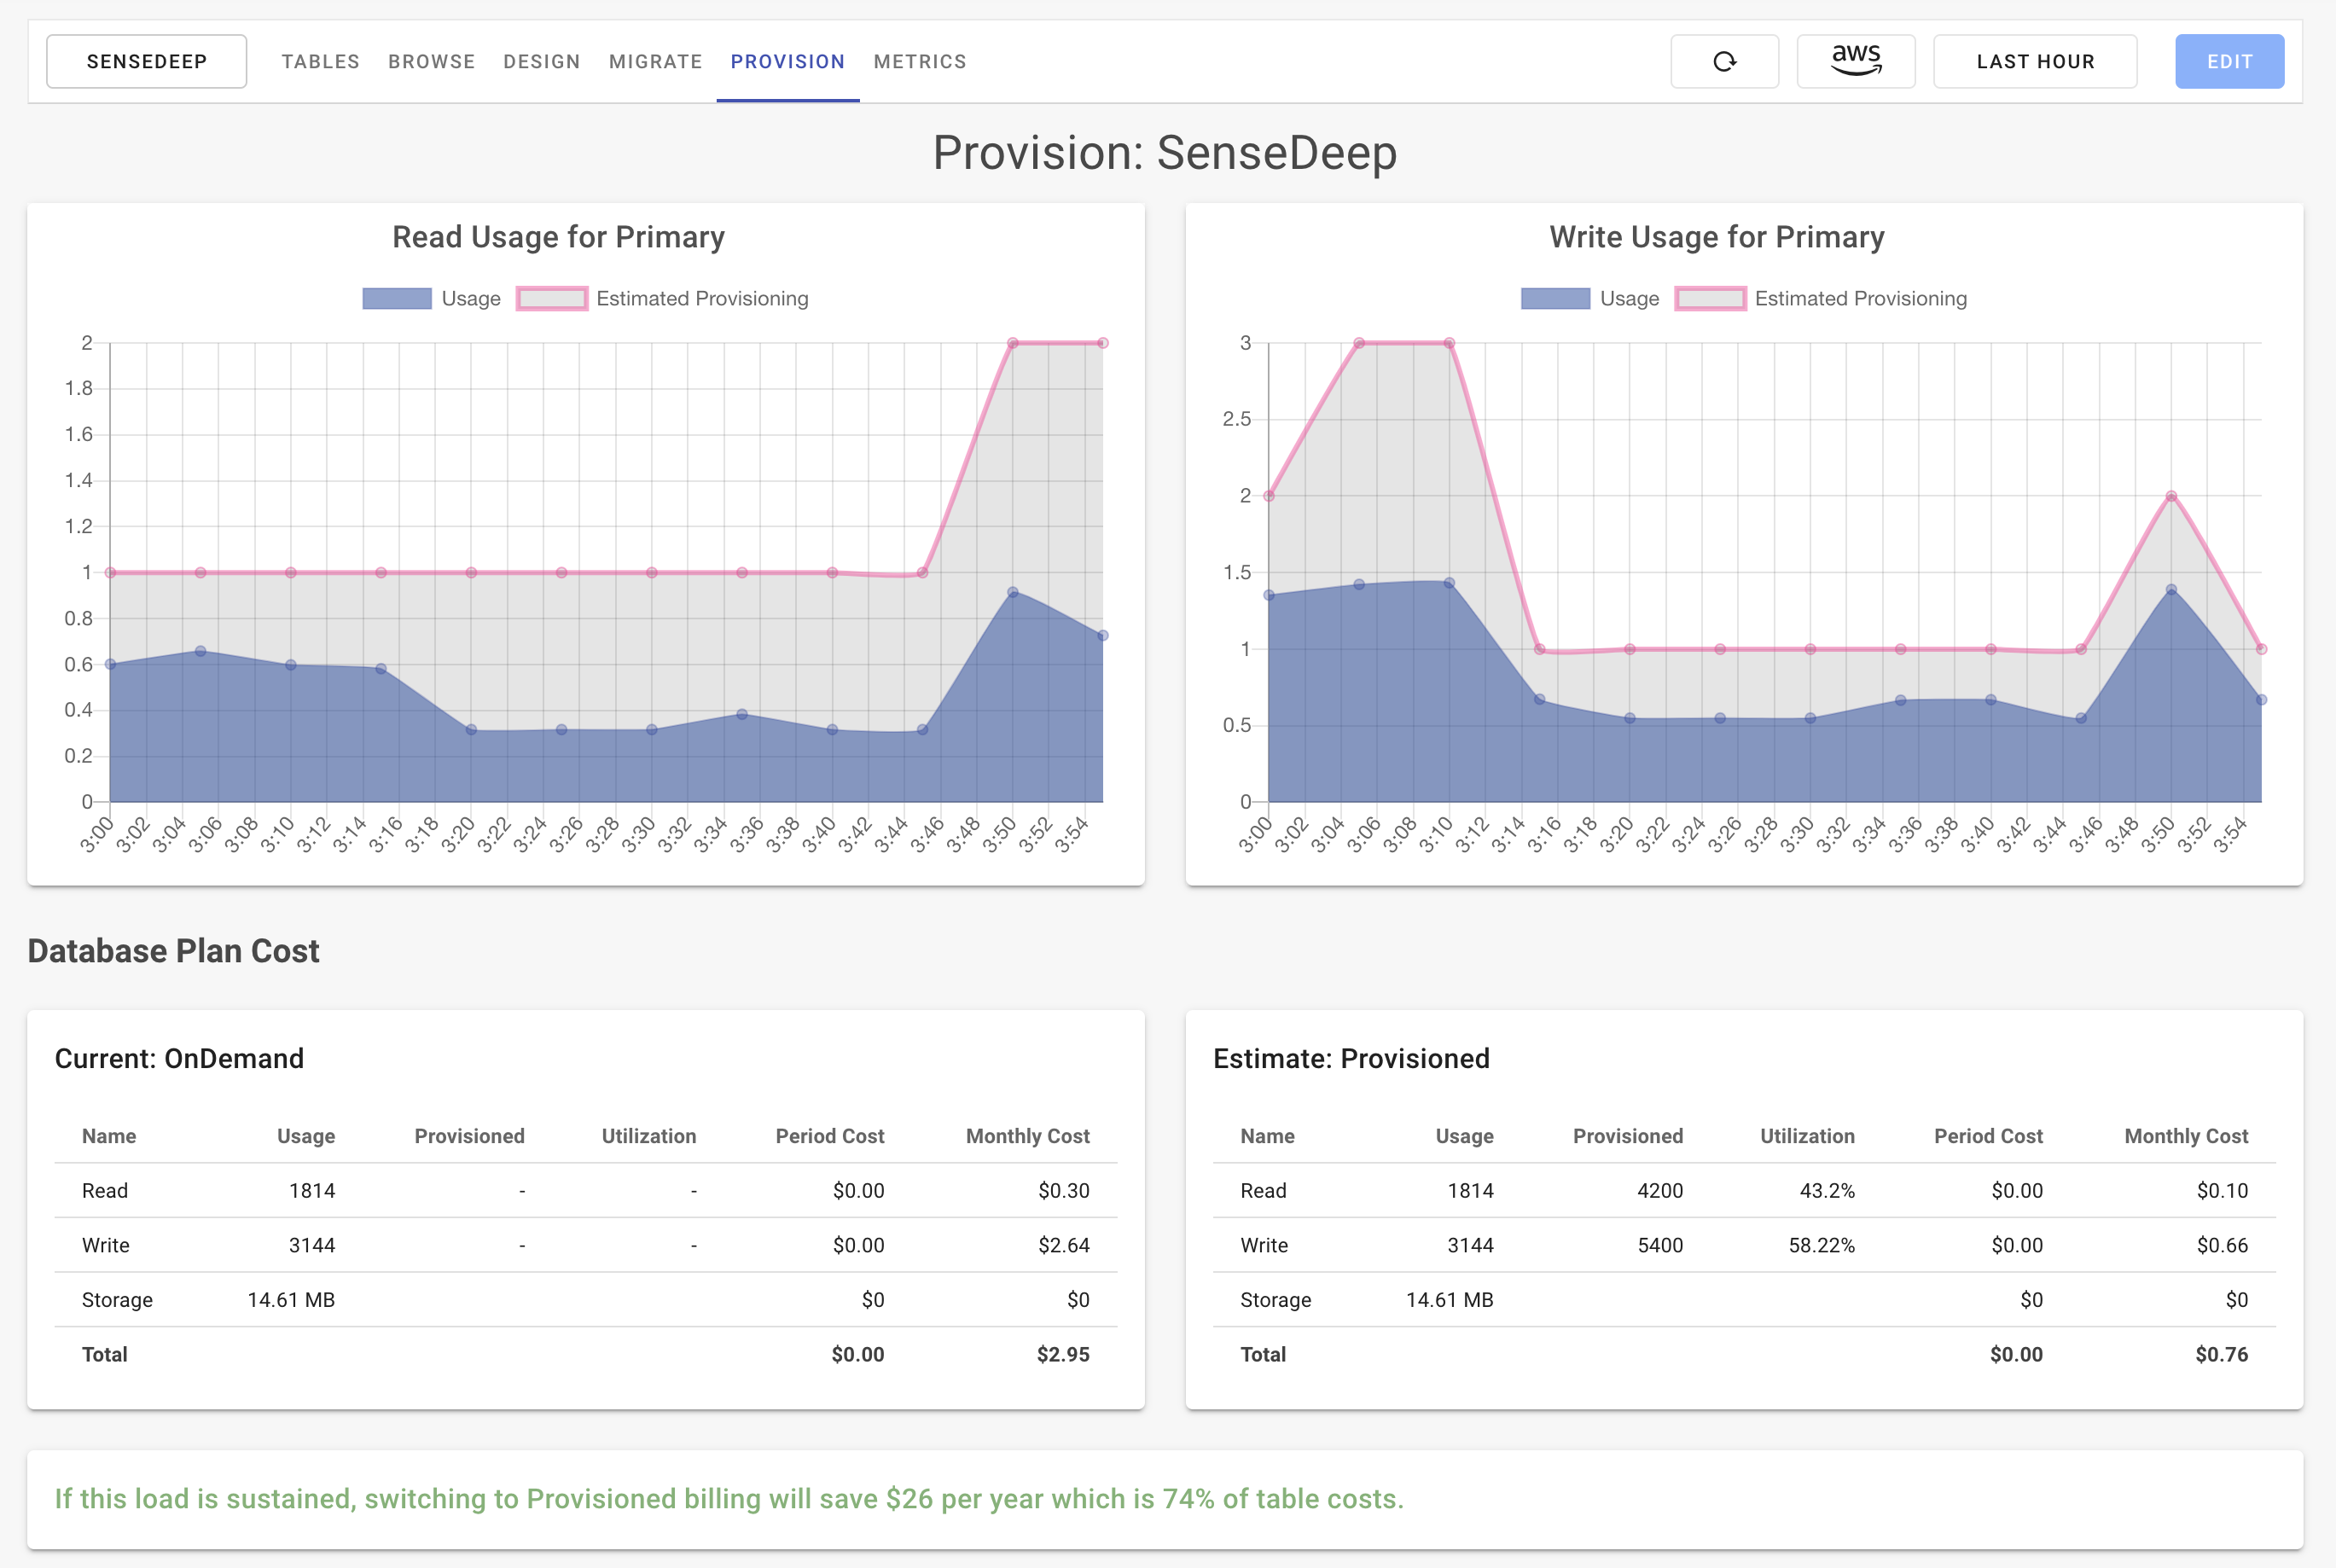Click the Read row monthly cost $0.30
The image size is (2336, 1568).
1063,1190
